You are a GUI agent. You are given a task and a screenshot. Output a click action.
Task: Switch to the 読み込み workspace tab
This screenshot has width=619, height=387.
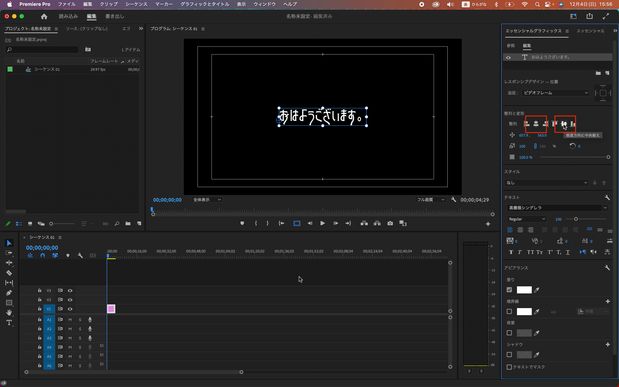point(68,16)
